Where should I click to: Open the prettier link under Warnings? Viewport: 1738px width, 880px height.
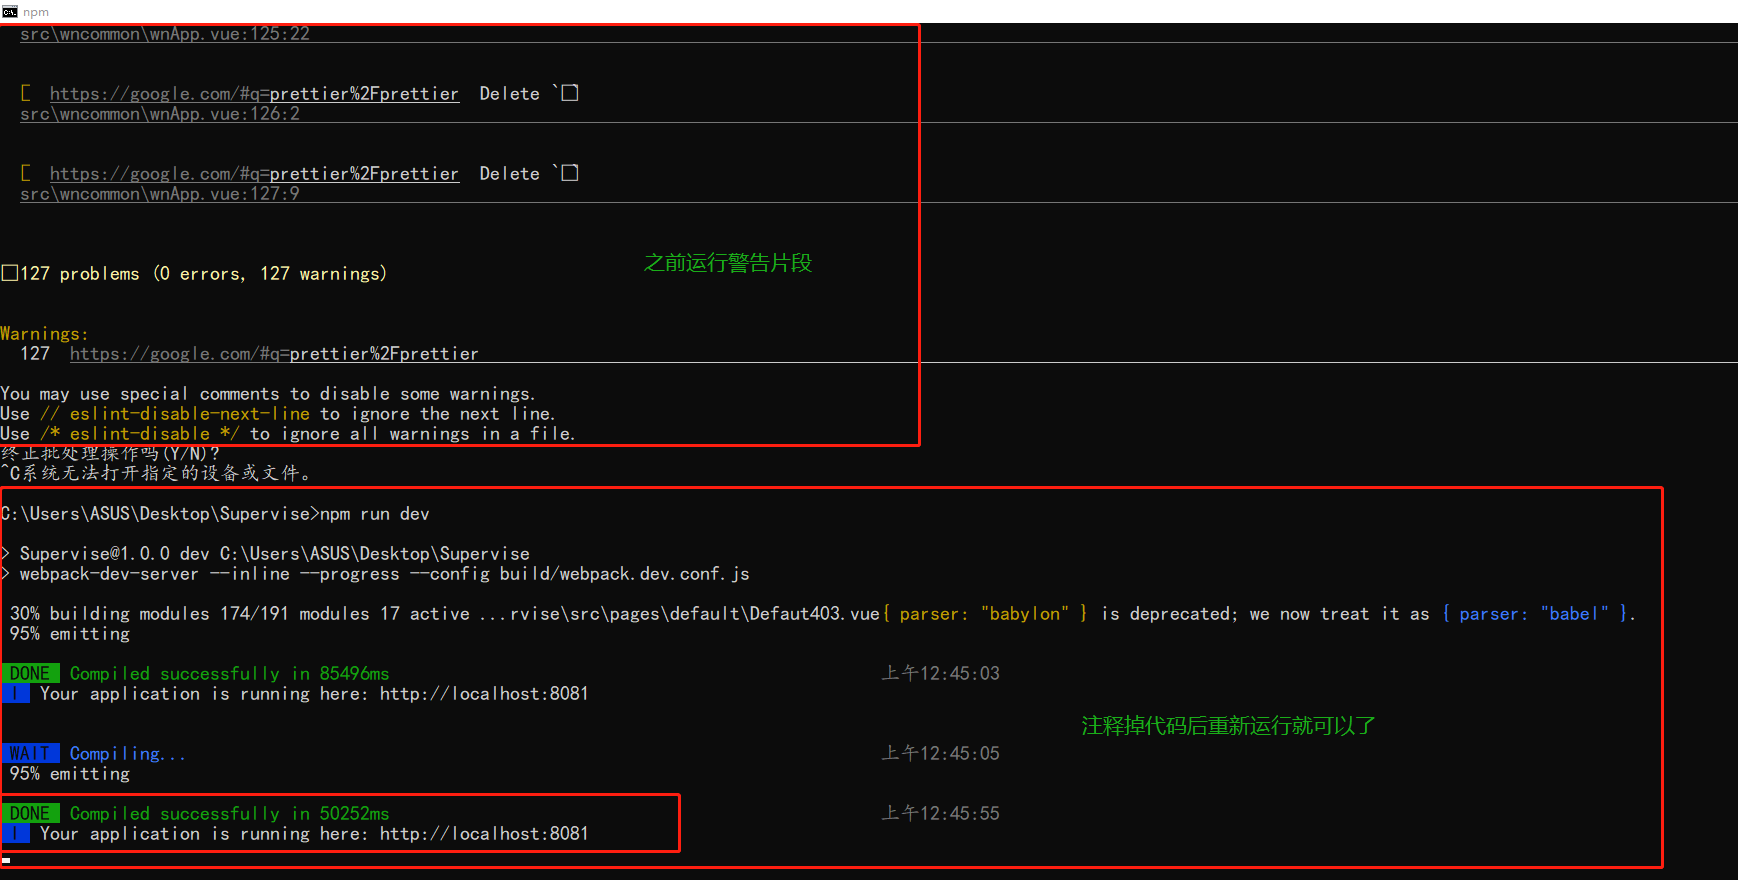(x=274, y=354)
